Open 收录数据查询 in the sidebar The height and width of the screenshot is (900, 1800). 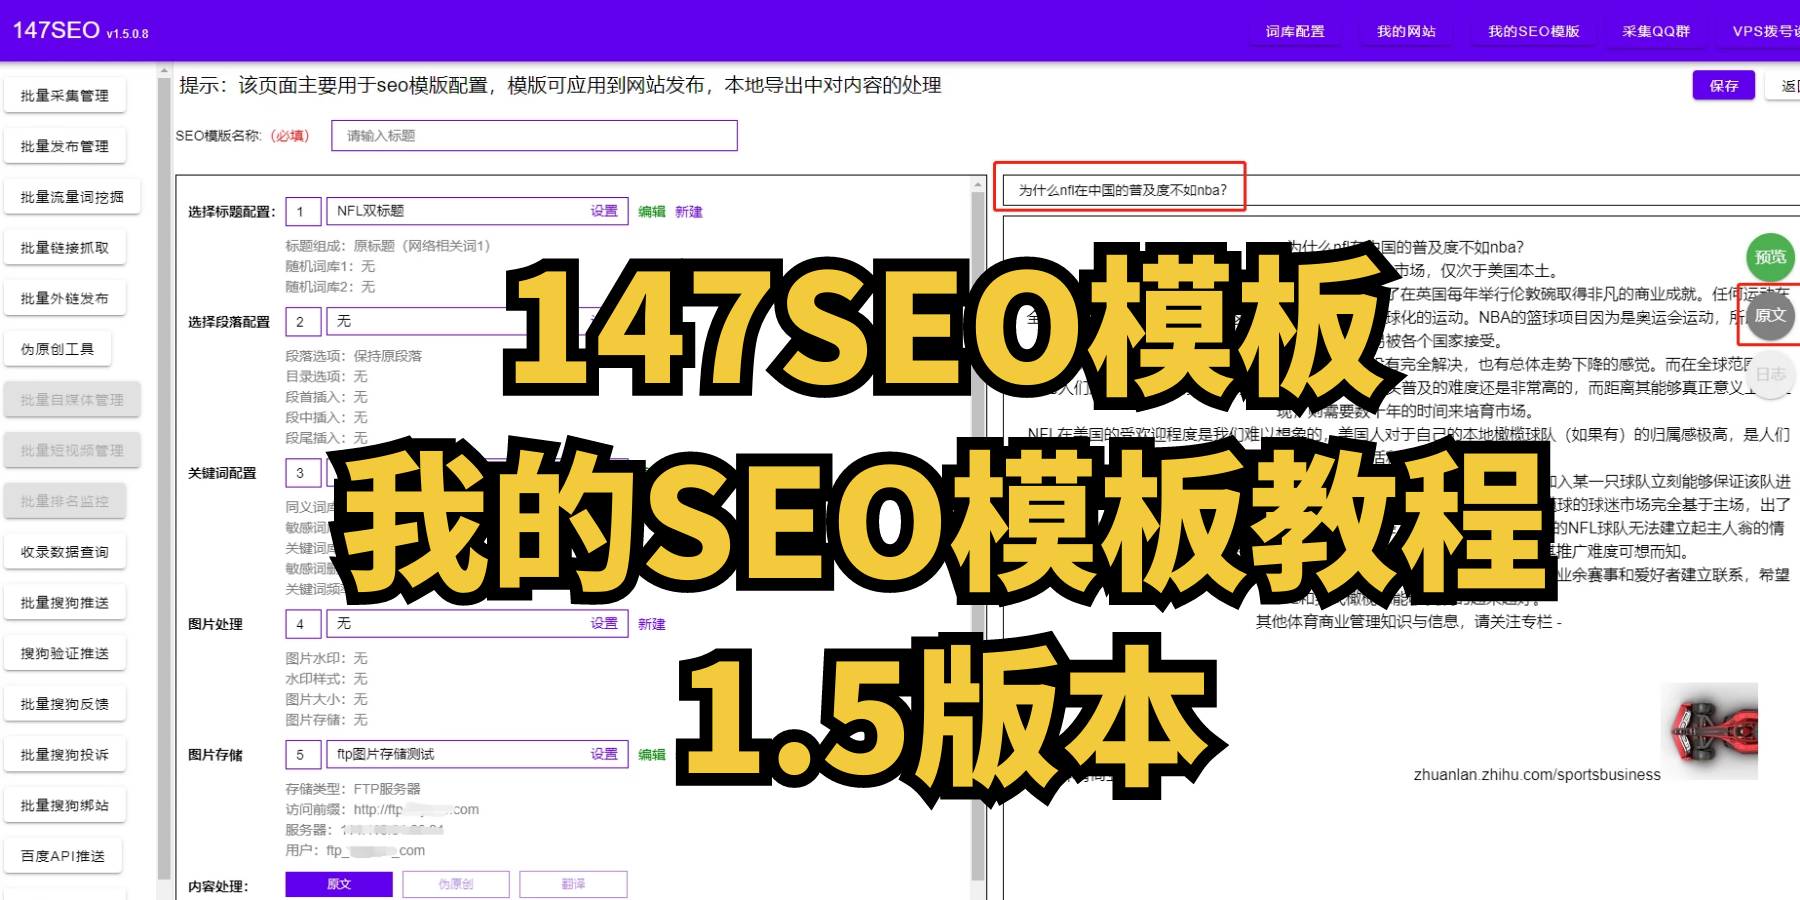pyautogui.click(x=65, y=552)
